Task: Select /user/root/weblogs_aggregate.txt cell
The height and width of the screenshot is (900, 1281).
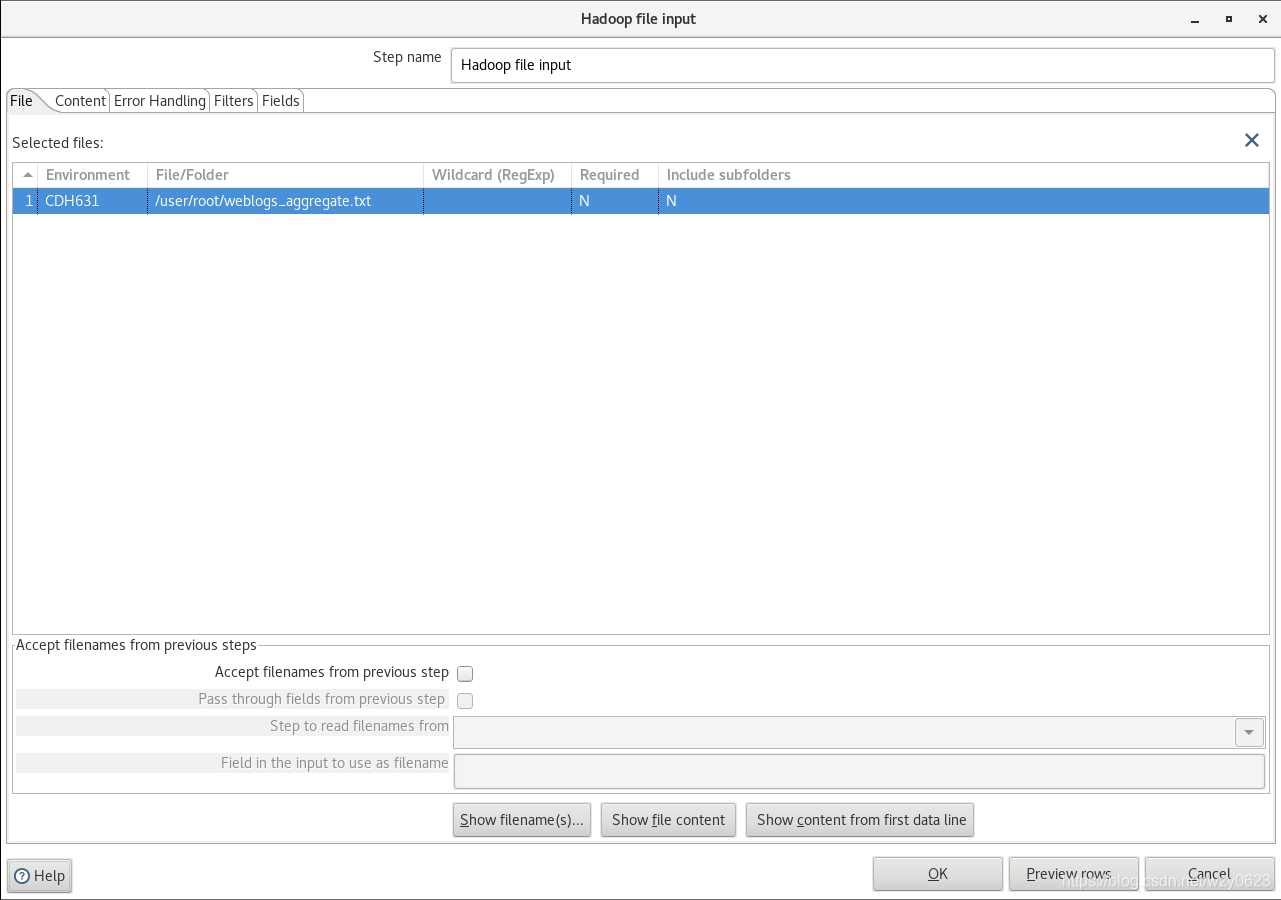Action: (285, 201)
